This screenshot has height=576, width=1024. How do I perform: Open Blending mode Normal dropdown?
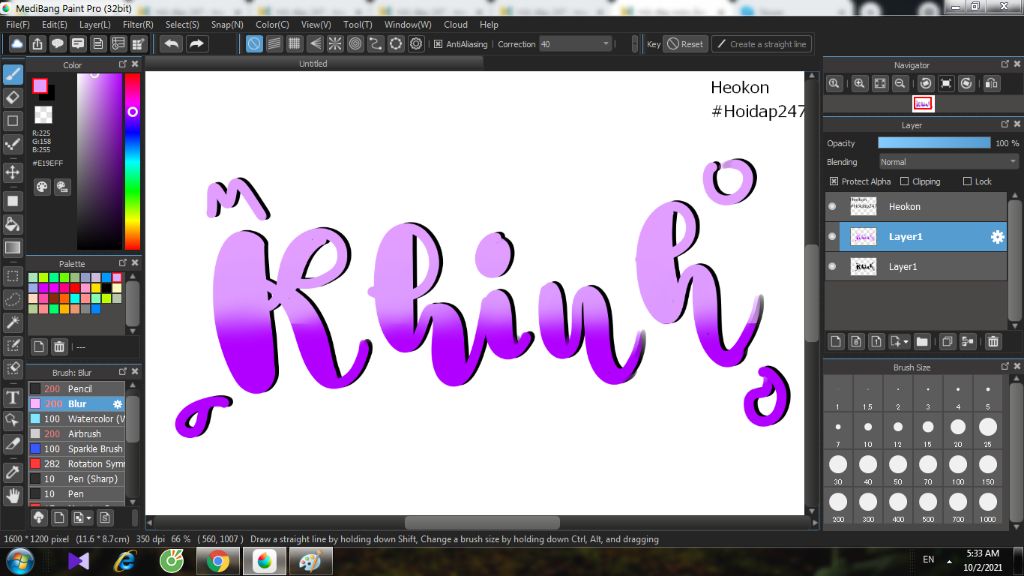pyautogui.click(x=947, y=162)
